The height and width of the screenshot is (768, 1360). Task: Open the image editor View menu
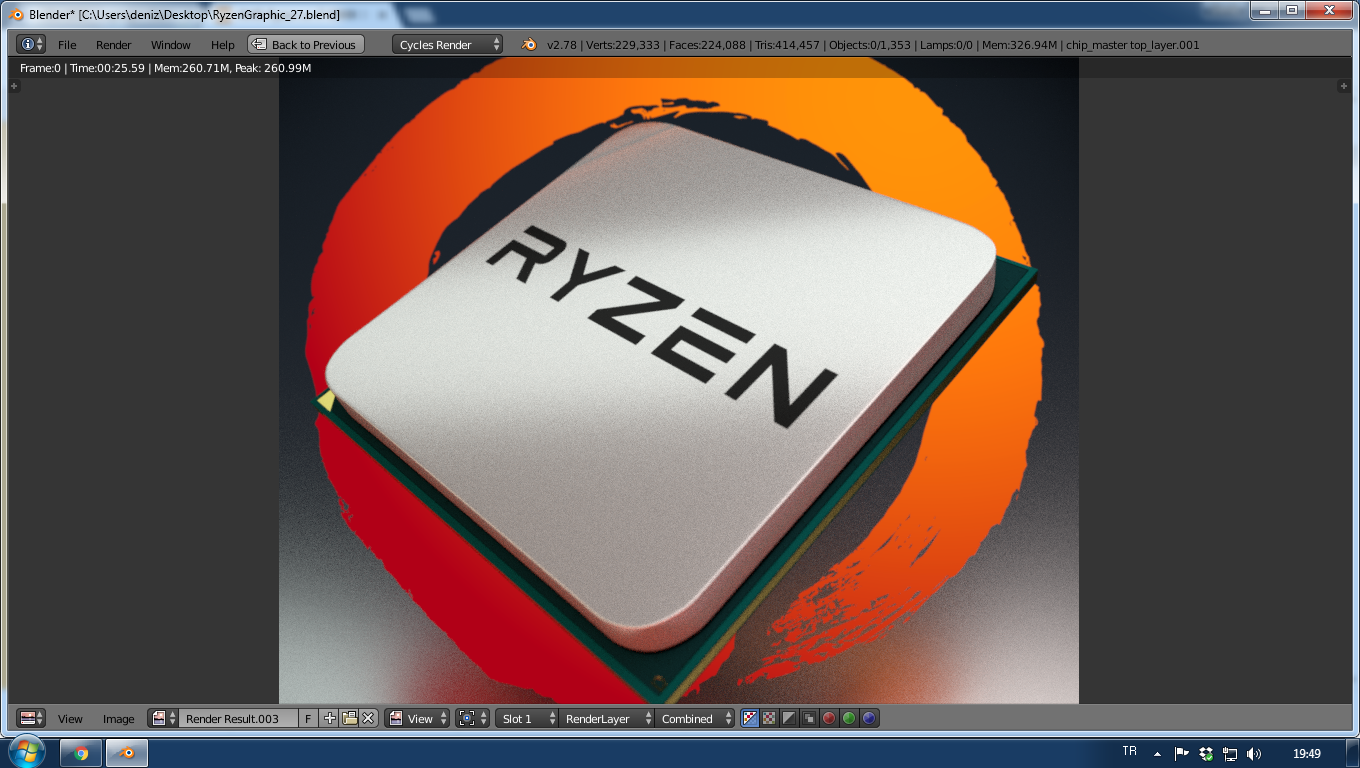coord(70,719)
